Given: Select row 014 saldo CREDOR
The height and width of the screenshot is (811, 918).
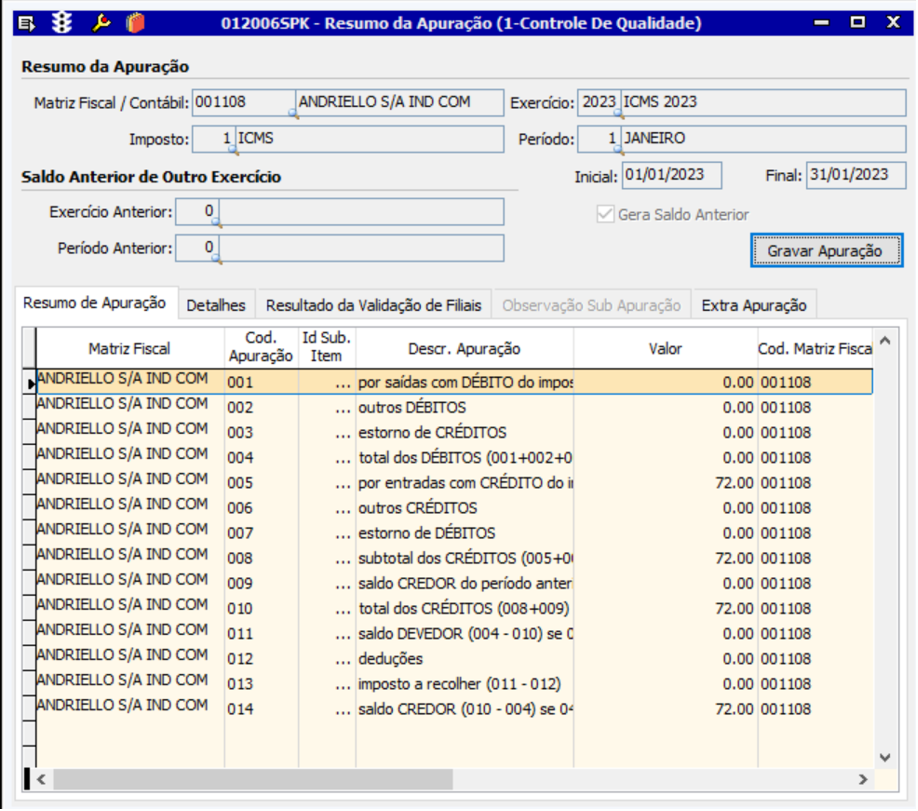Looking at the screenshot, I should pos(454,709).
